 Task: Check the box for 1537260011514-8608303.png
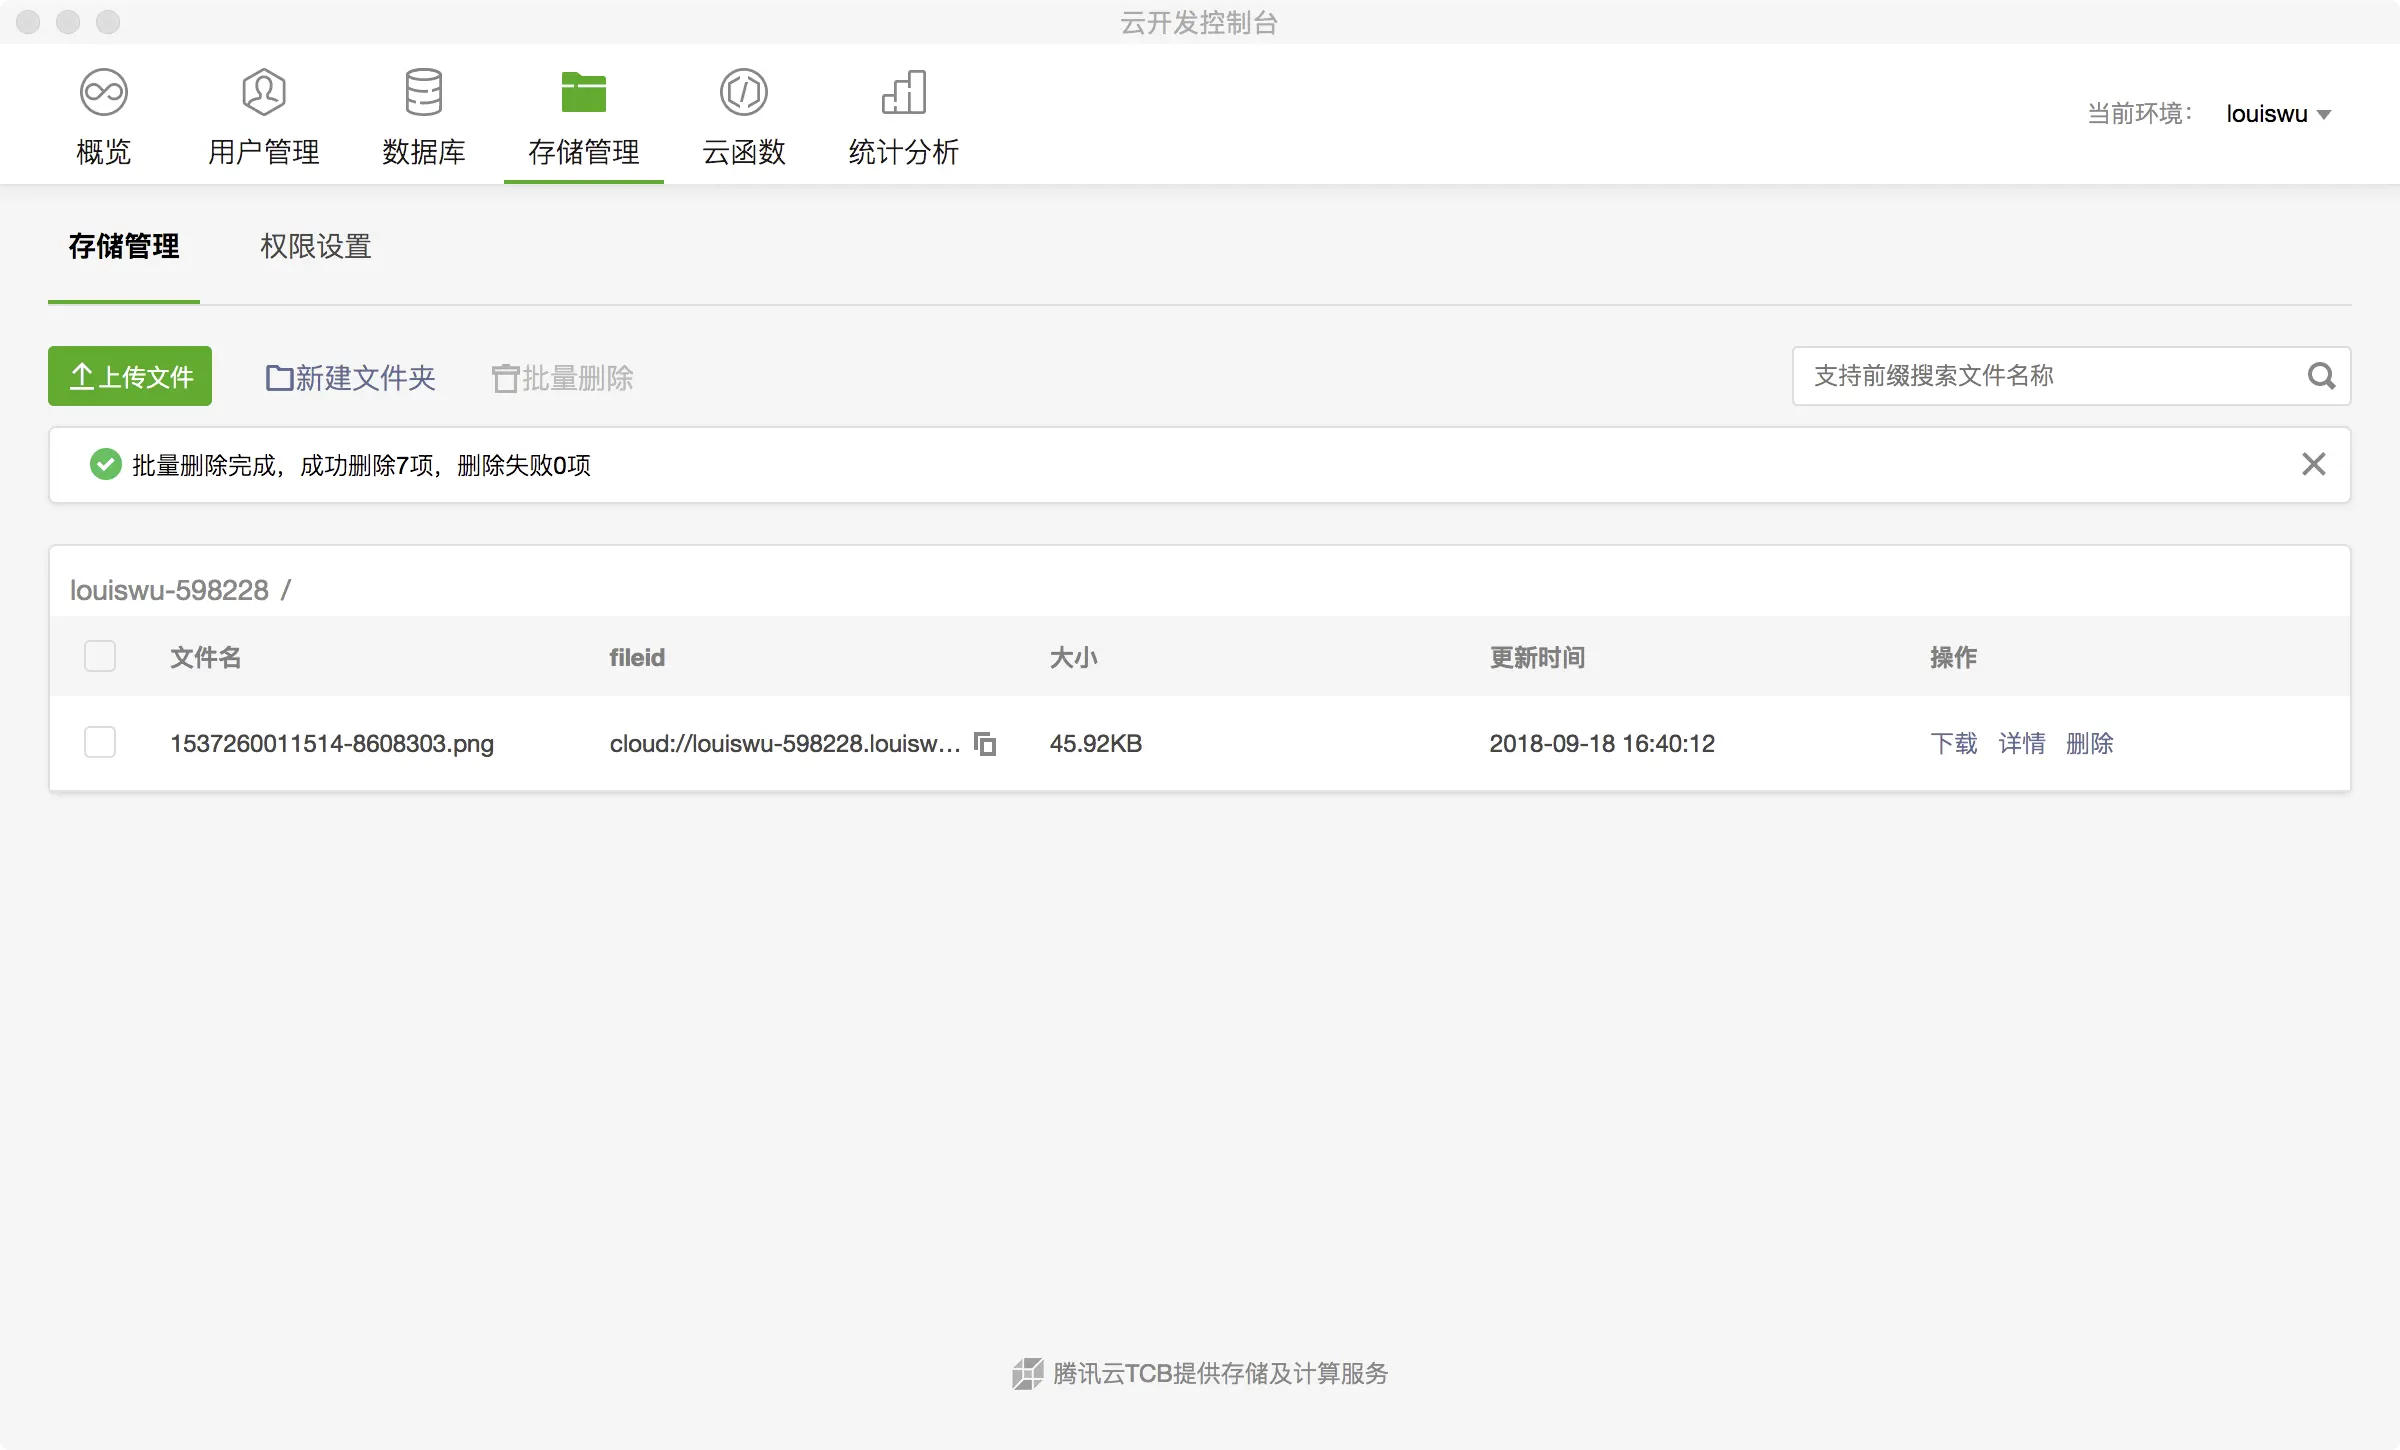coord(100,743)
